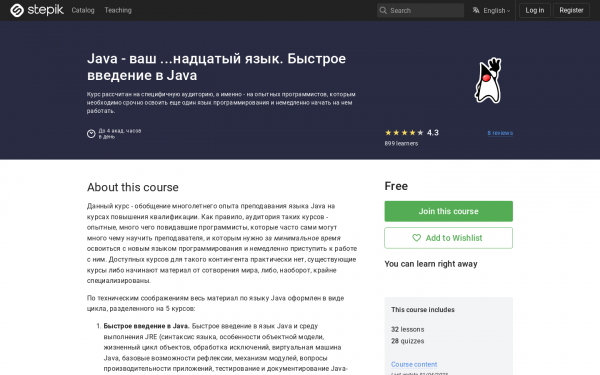Click the 28 quizzes text
600x375 pixels.
pos(408,341)
